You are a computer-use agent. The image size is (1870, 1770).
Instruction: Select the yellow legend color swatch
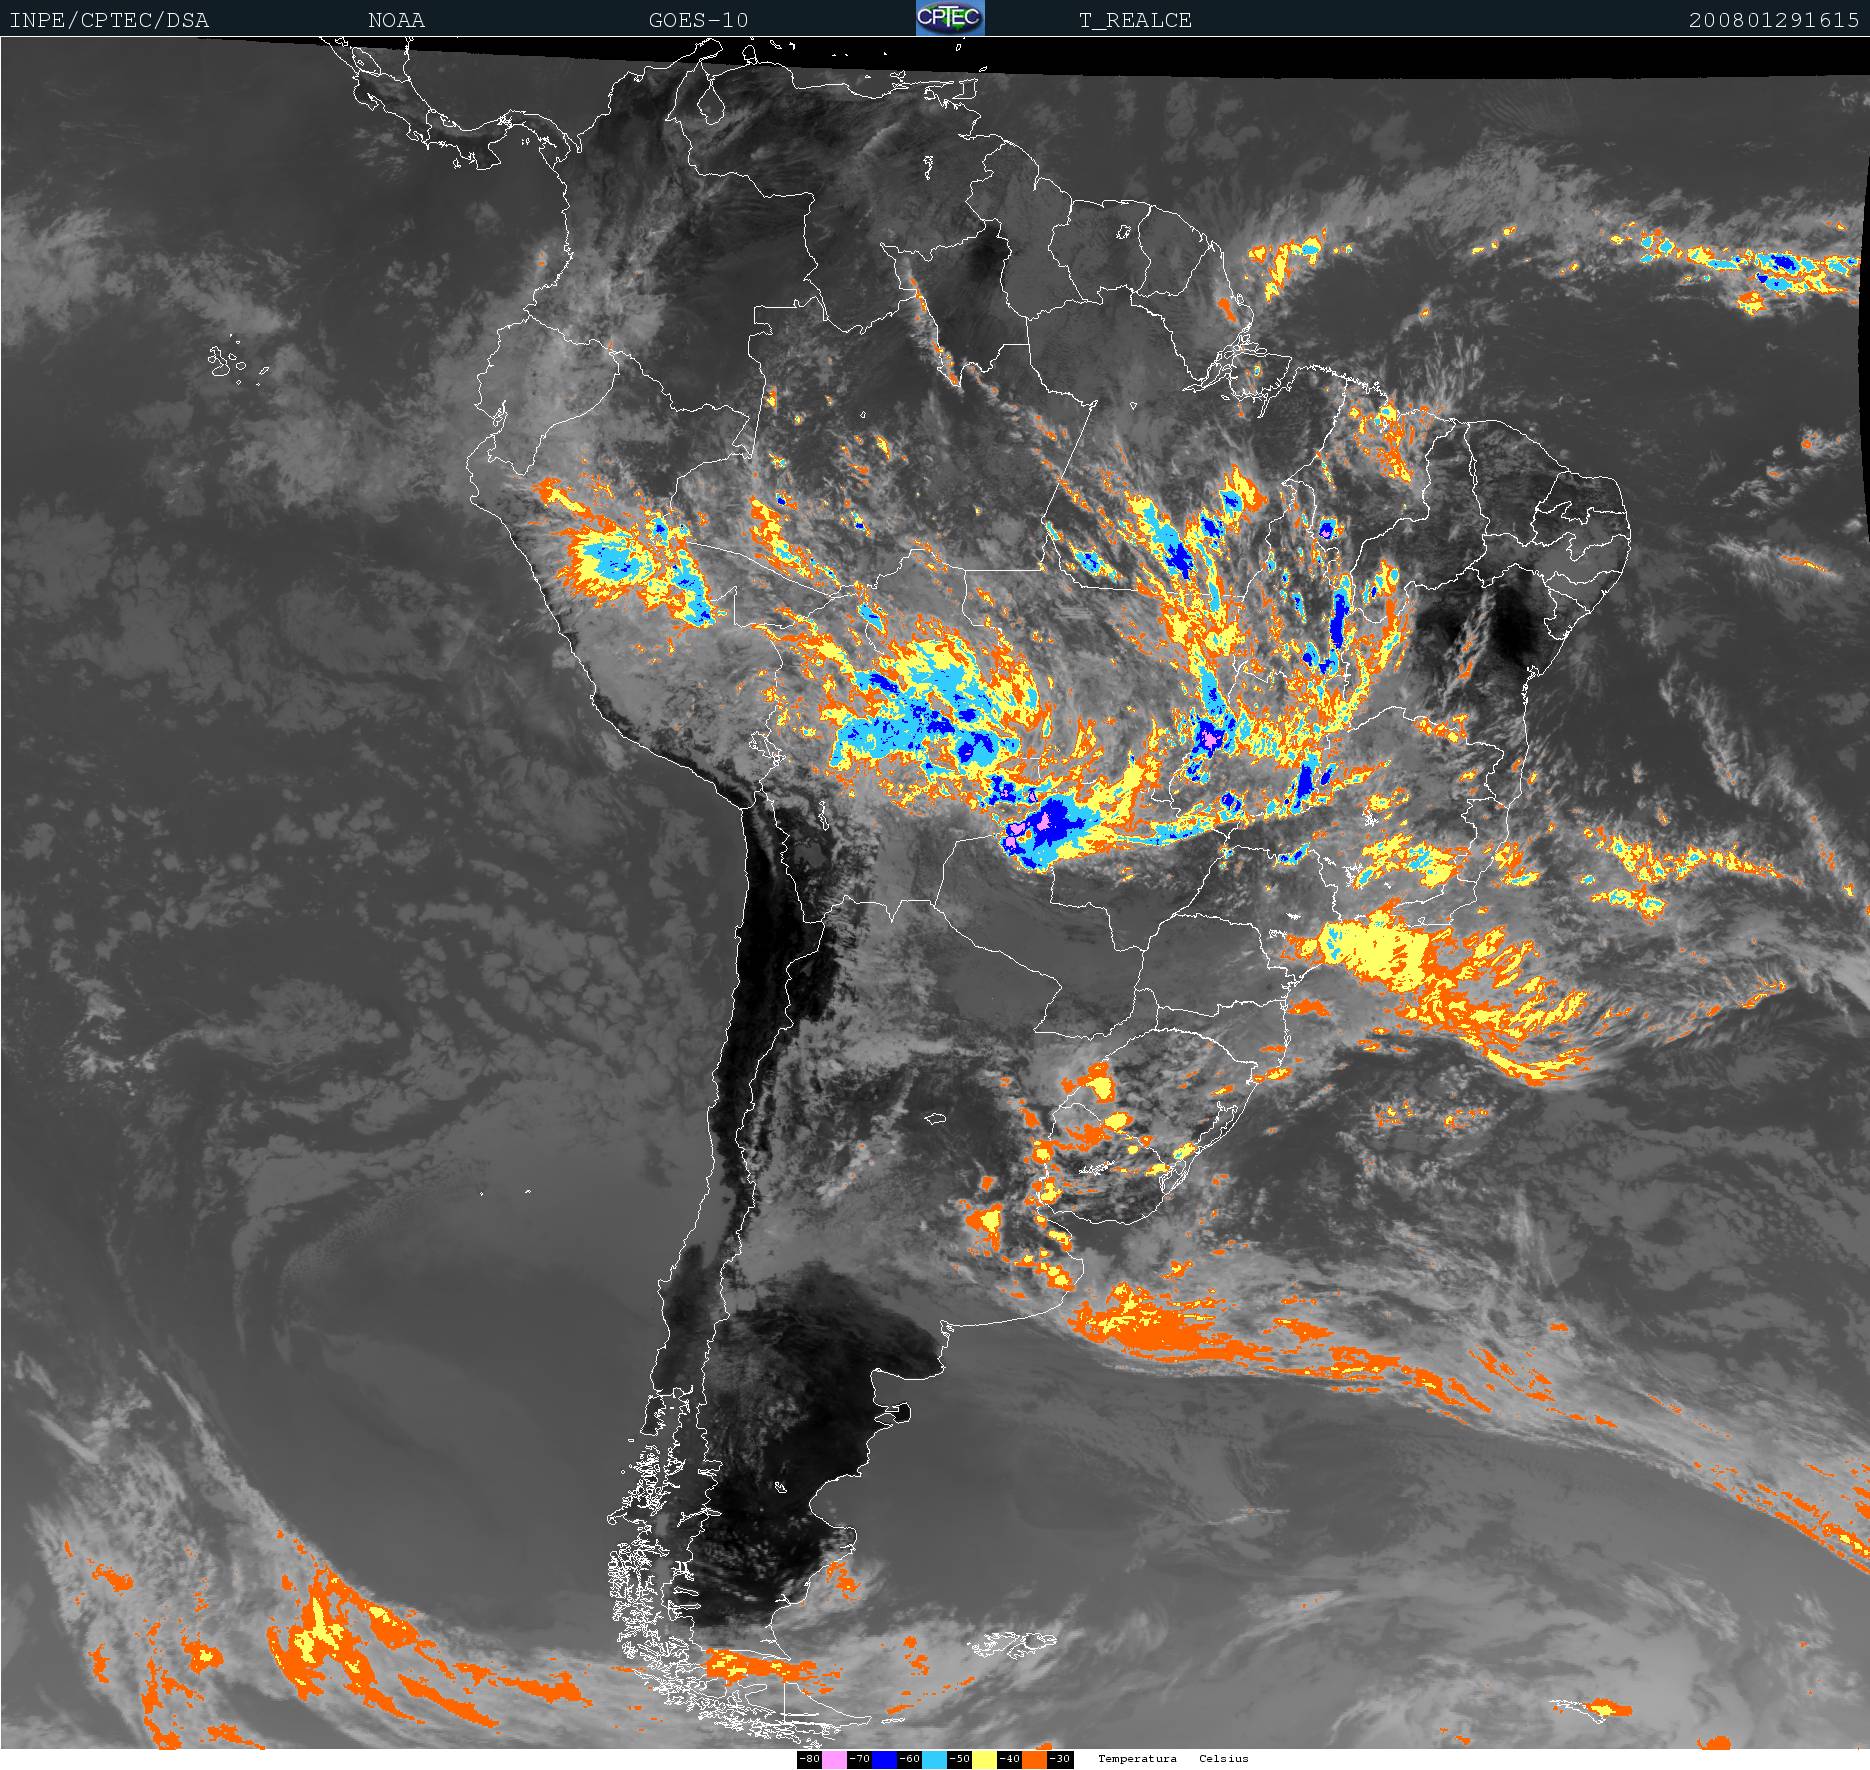pos(984,1759)
